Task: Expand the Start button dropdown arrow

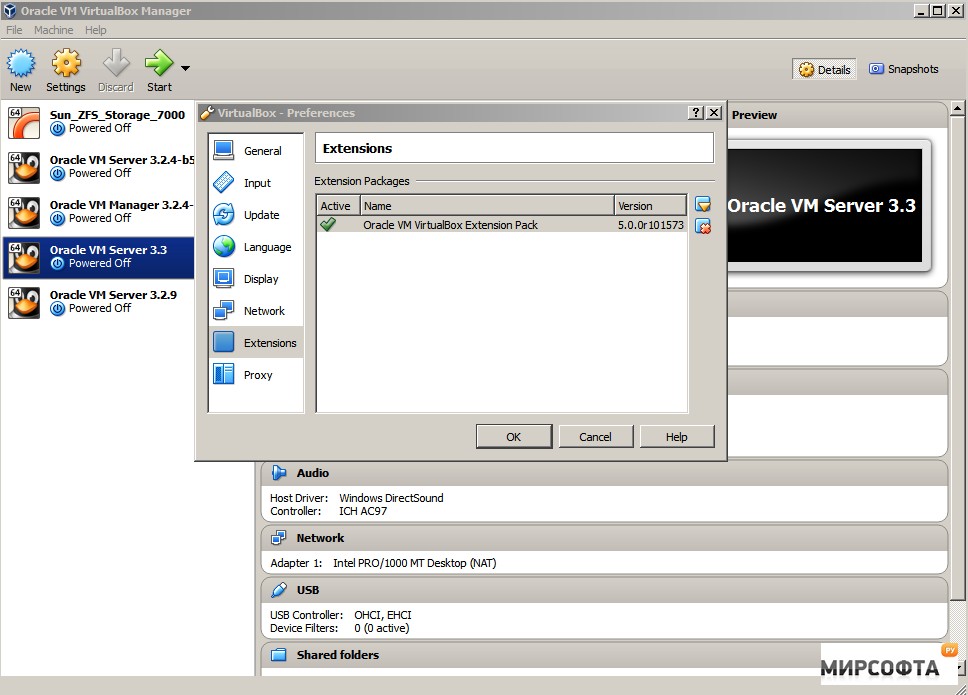Action: pos(185,68)
